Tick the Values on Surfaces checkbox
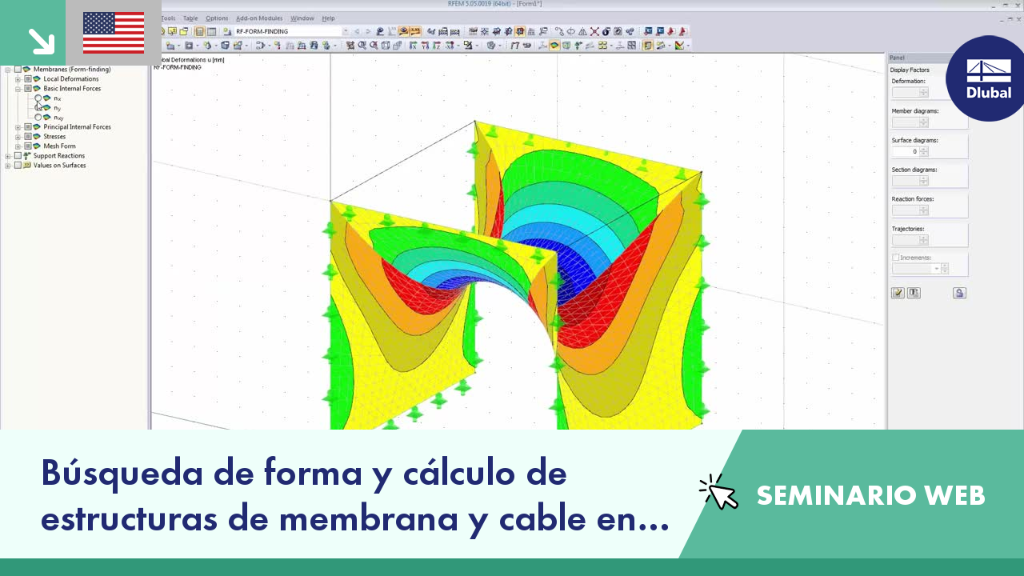This screenshot has height=576, width=1024. pyautogui.click(x=18, y=165)
